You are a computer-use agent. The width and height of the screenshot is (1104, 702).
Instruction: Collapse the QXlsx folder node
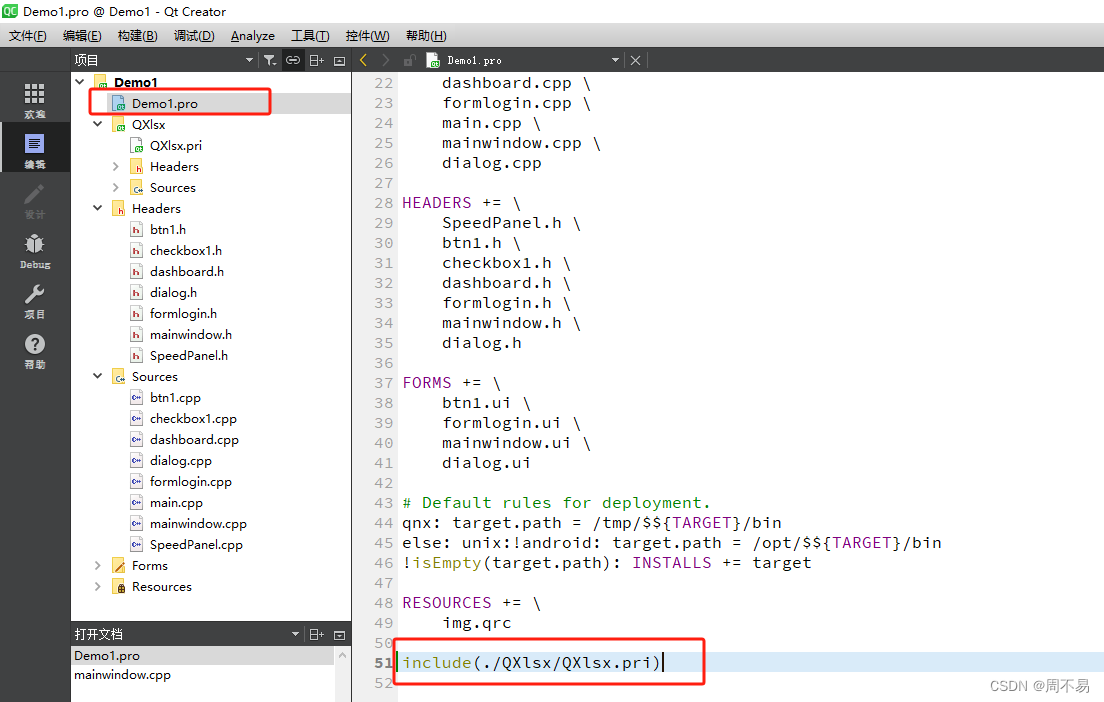tap(98, 124)
